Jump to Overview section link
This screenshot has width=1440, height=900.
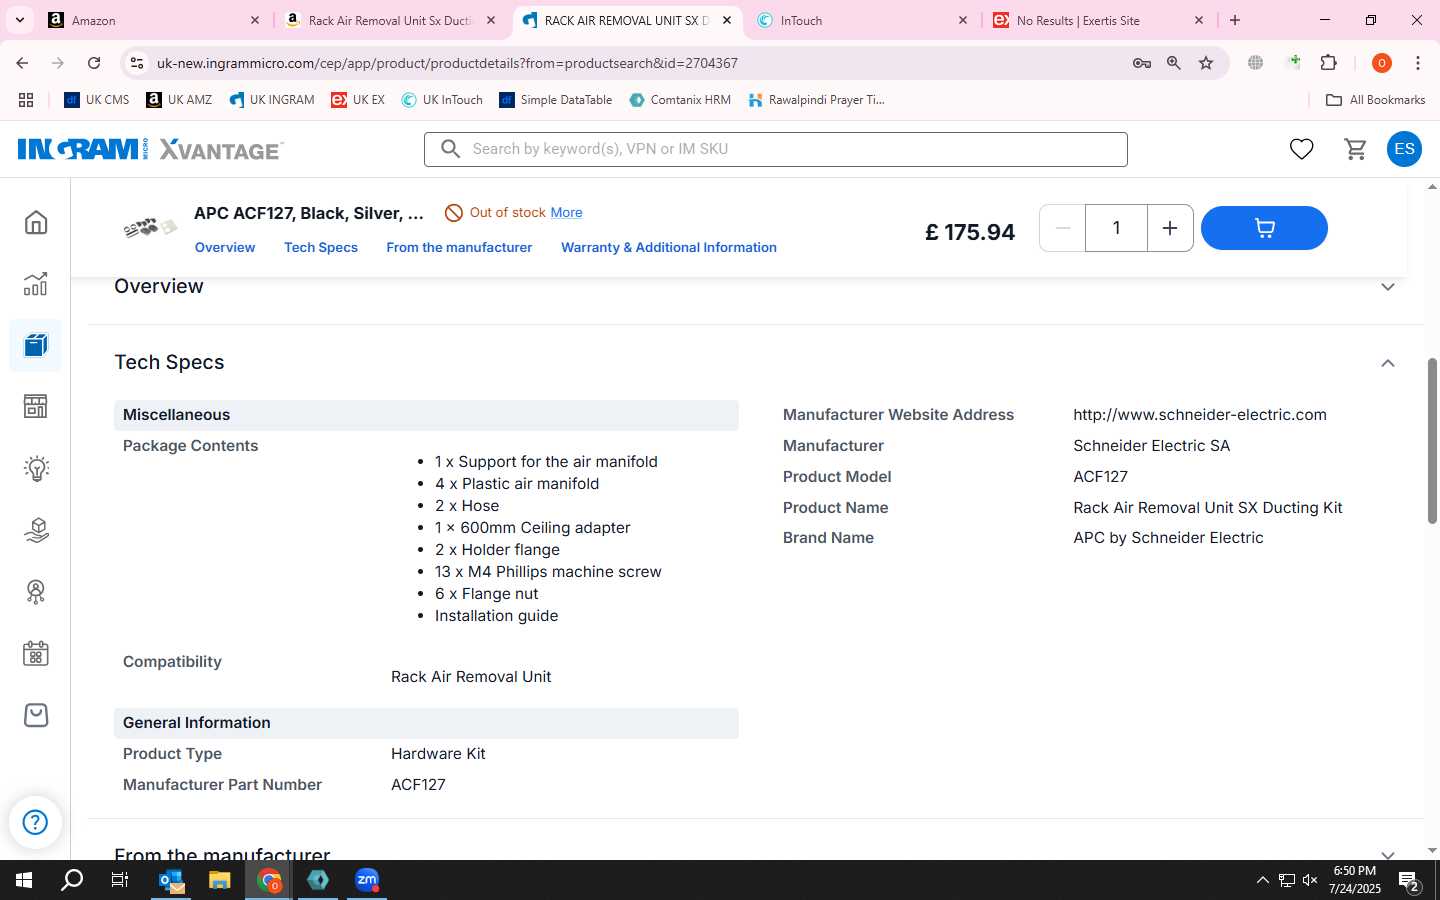pos(225,248)
